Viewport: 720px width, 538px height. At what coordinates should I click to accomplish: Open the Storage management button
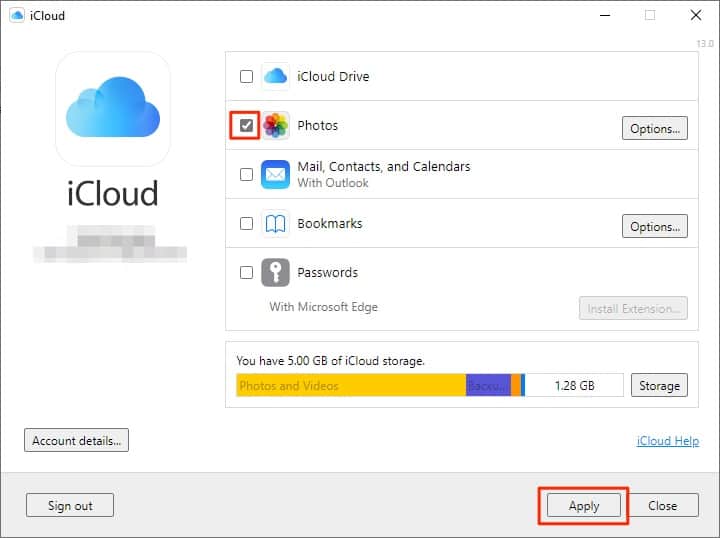click(x=659, y=386)
